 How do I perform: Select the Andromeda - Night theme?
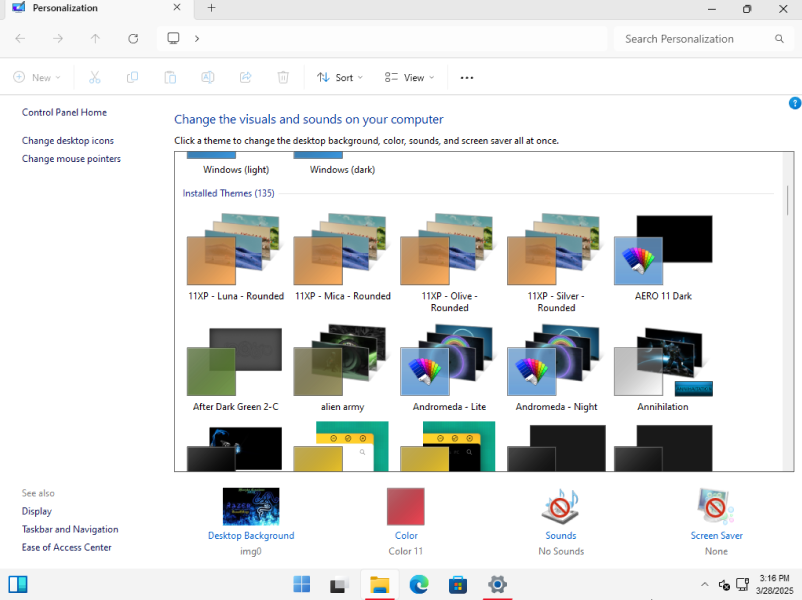point(556,369)
